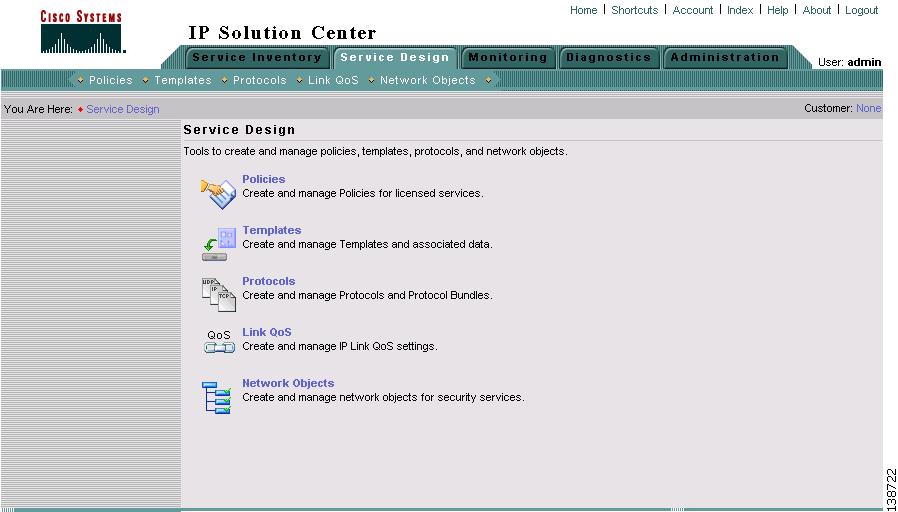898x512 pixels.
Task: Open the Network Objects heading link
Action: (288, 383)
